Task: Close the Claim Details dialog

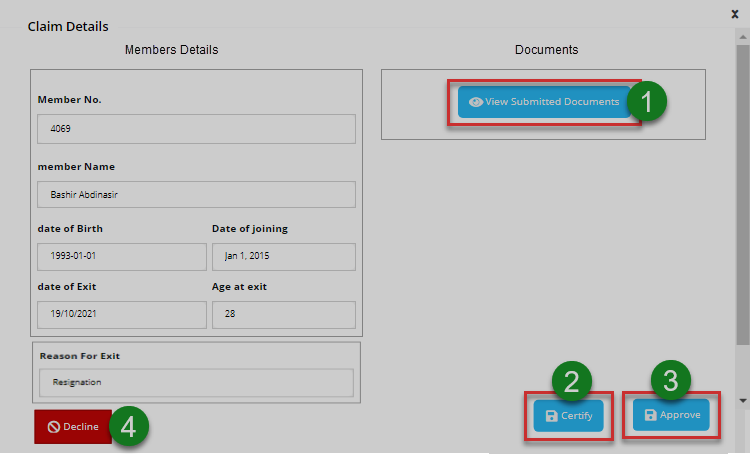Action: (x=735, y=15)
